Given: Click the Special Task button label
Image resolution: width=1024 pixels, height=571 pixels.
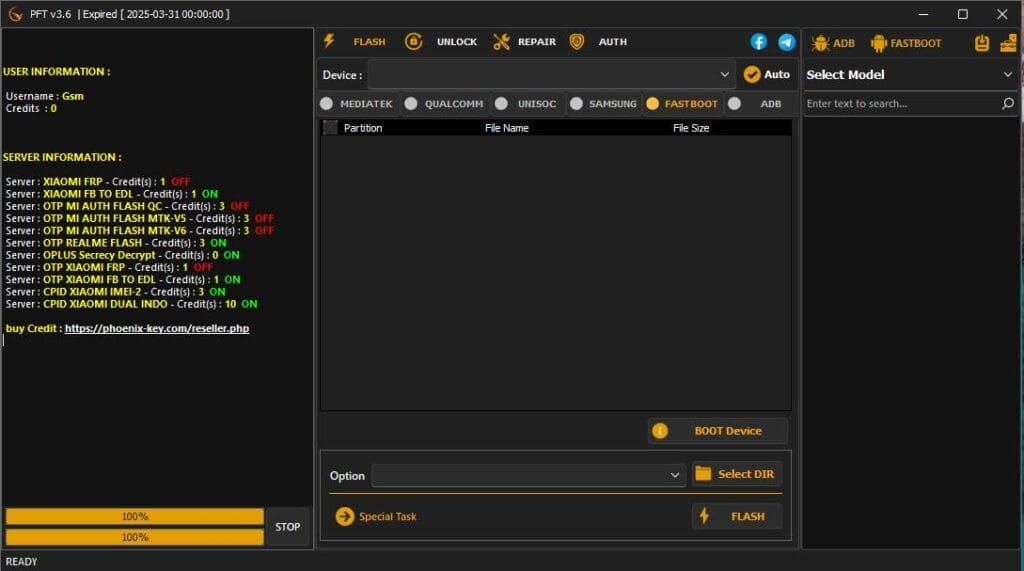Looking at the screenshot, I should tap(387, 516).
